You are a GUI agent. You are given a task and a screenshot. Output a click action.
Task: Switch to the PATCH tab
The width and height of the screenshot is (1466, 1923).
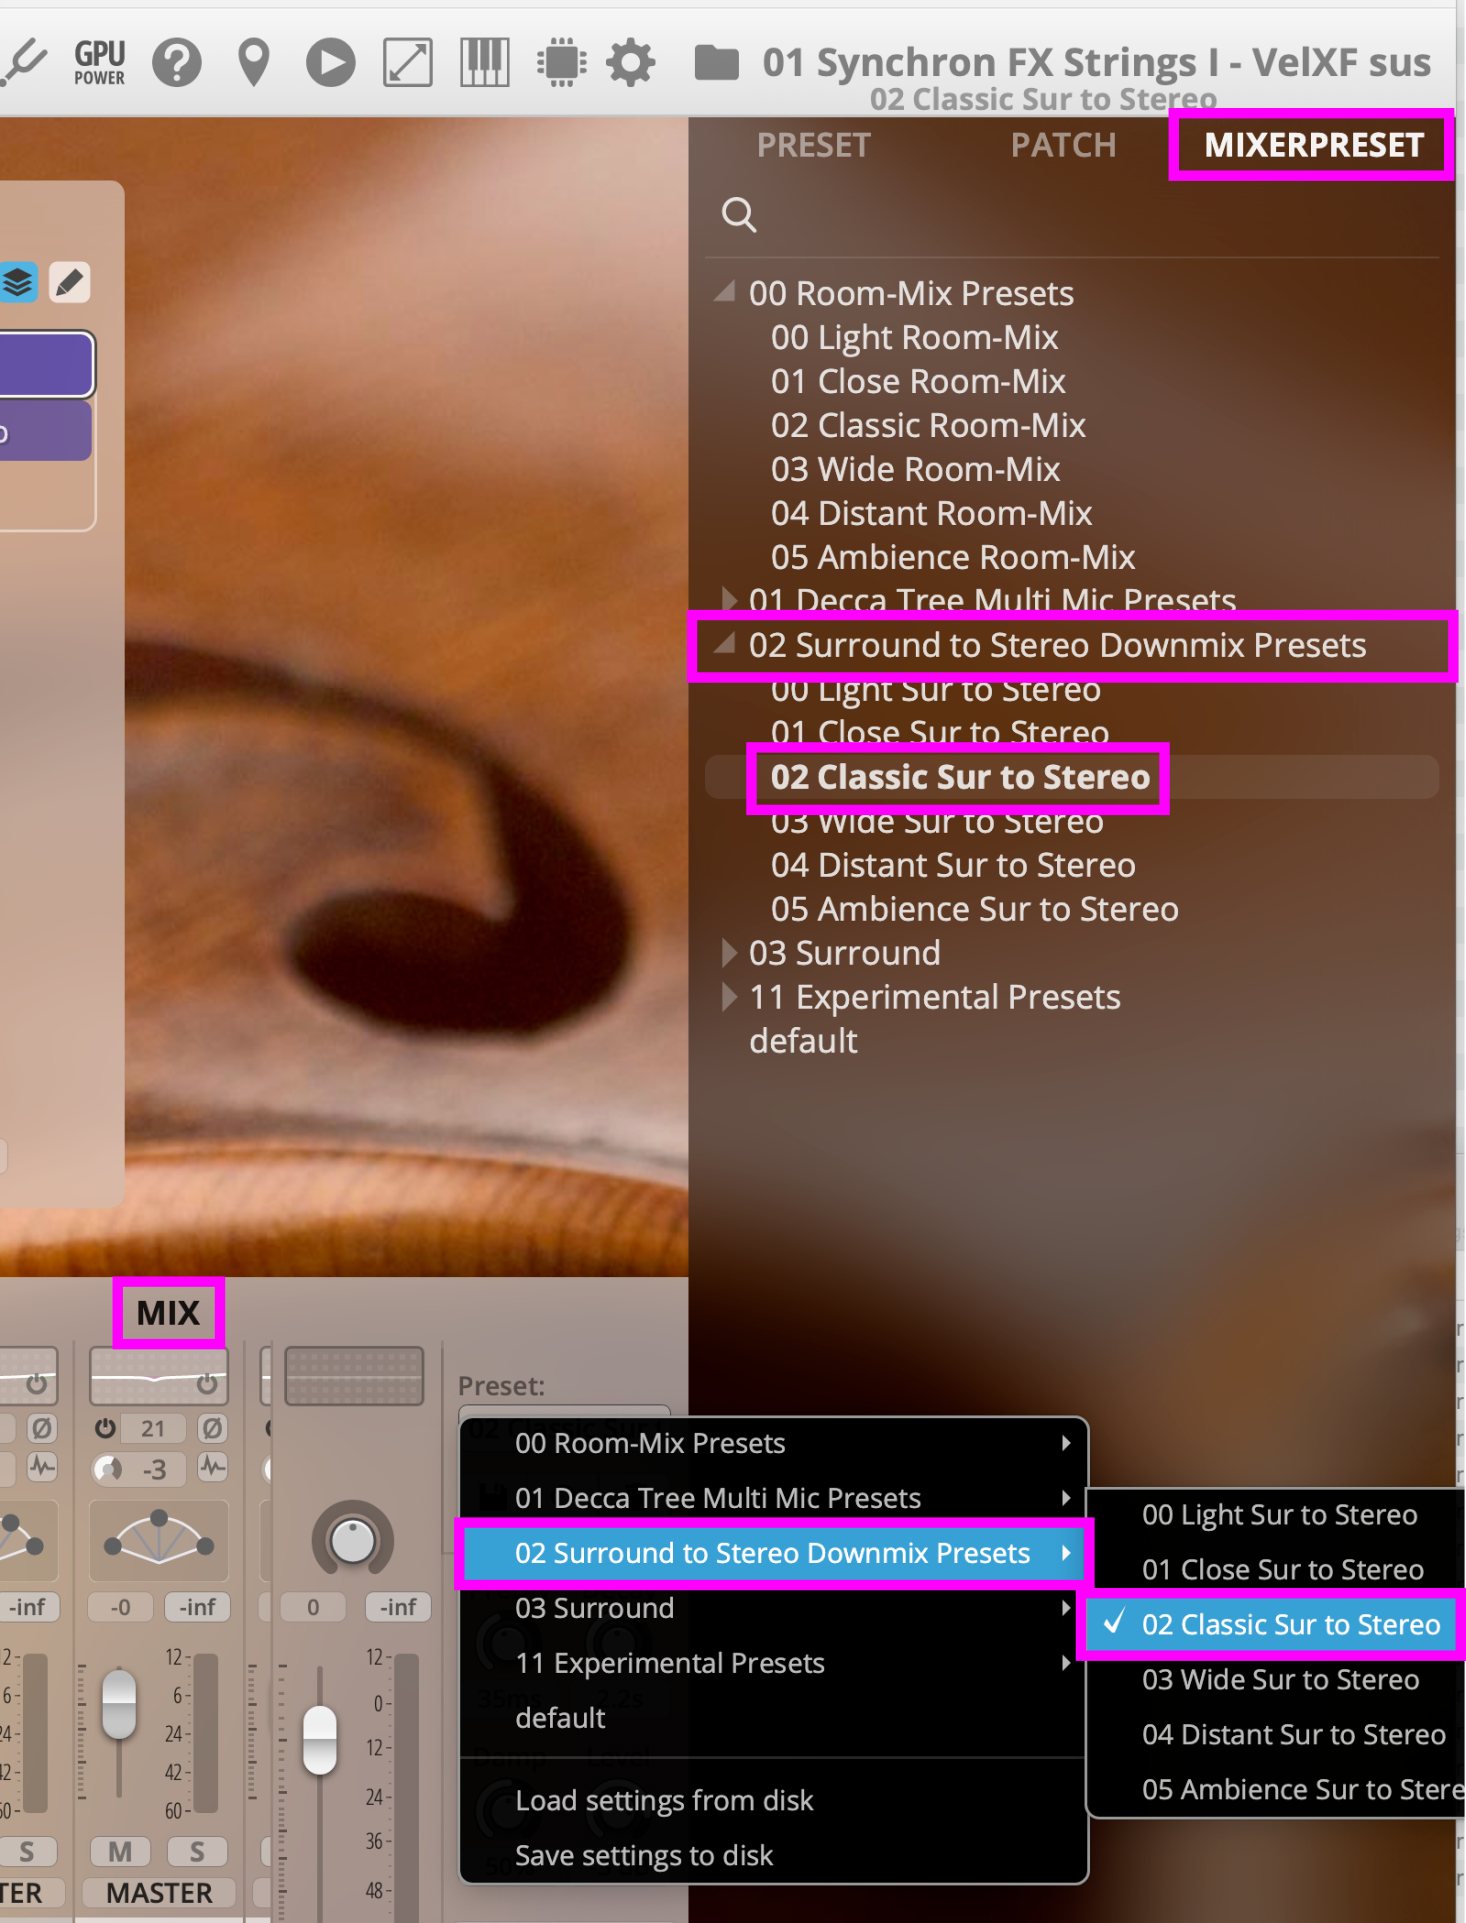pyautogui.click(x=1063, y=146)
